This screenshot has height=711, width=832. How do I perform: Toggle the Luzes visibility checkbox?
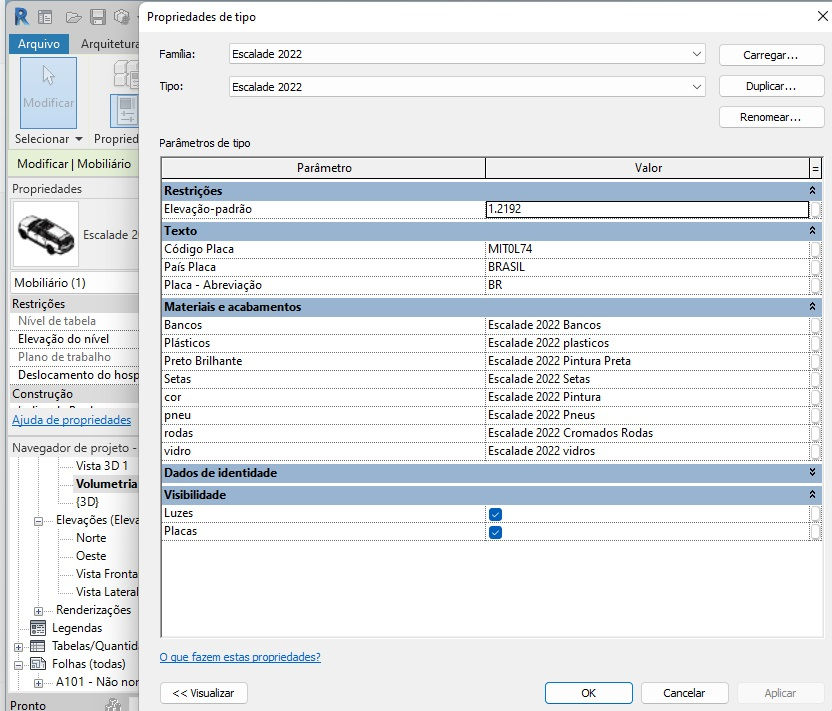click(496, 514)
